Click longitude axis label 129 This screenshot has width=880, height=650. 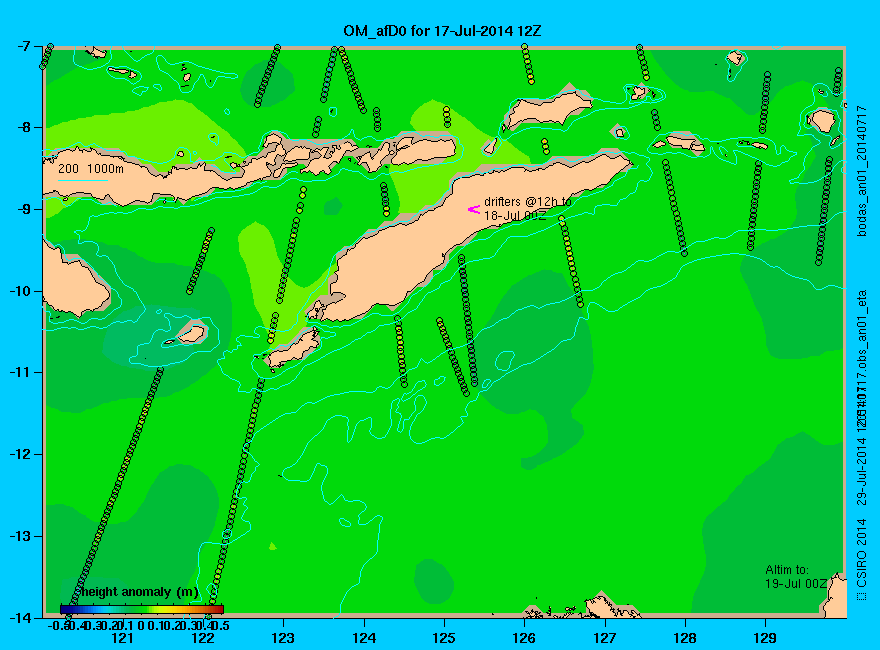[765, 638]
